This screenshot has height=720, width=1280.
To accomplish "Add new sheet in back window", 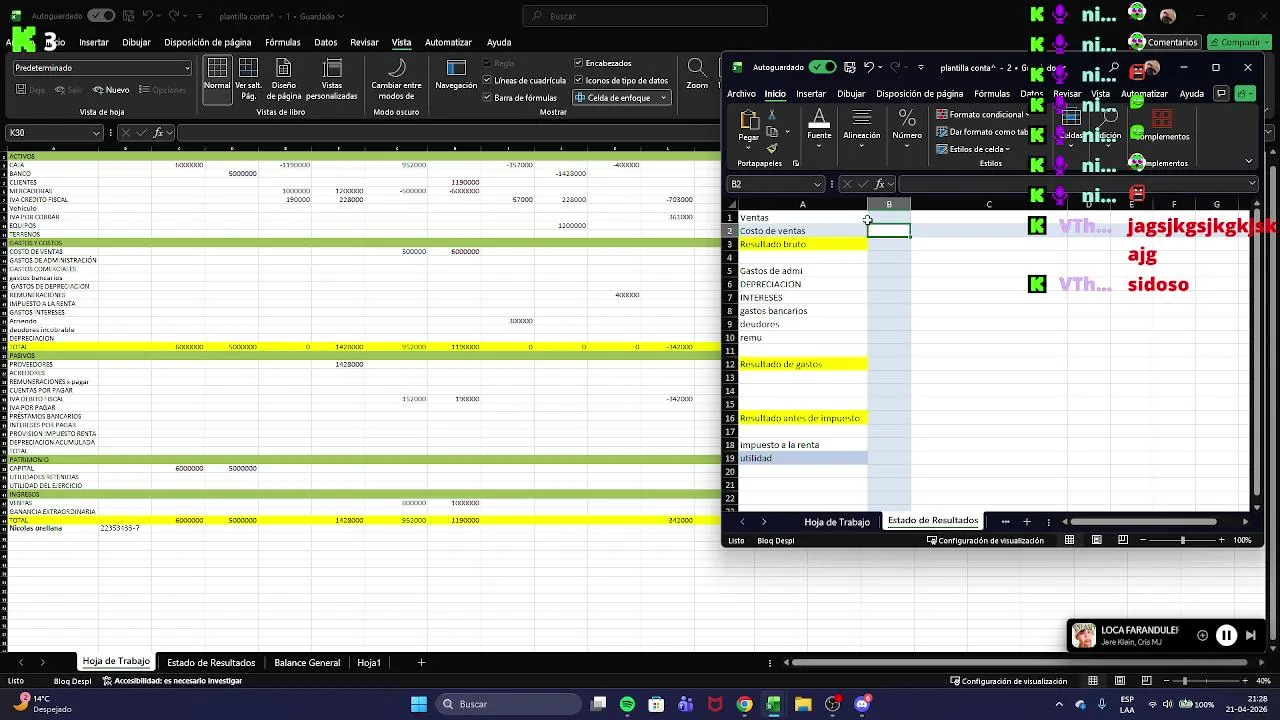I will (x=421, y=662).
